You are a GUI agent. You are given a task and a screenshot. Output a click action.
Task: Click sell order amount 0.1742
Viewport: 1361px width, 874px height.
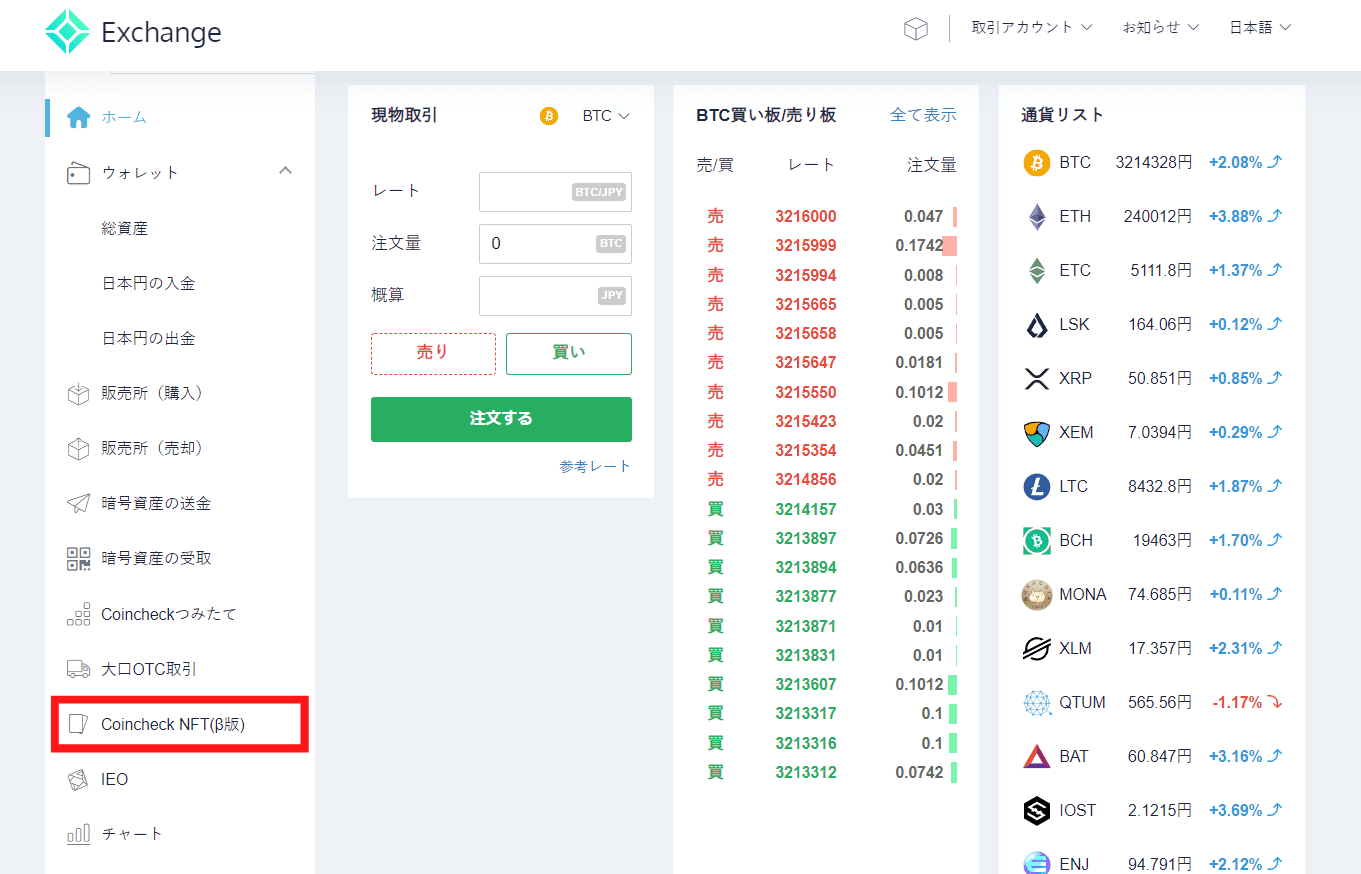(x=919, y=245)
